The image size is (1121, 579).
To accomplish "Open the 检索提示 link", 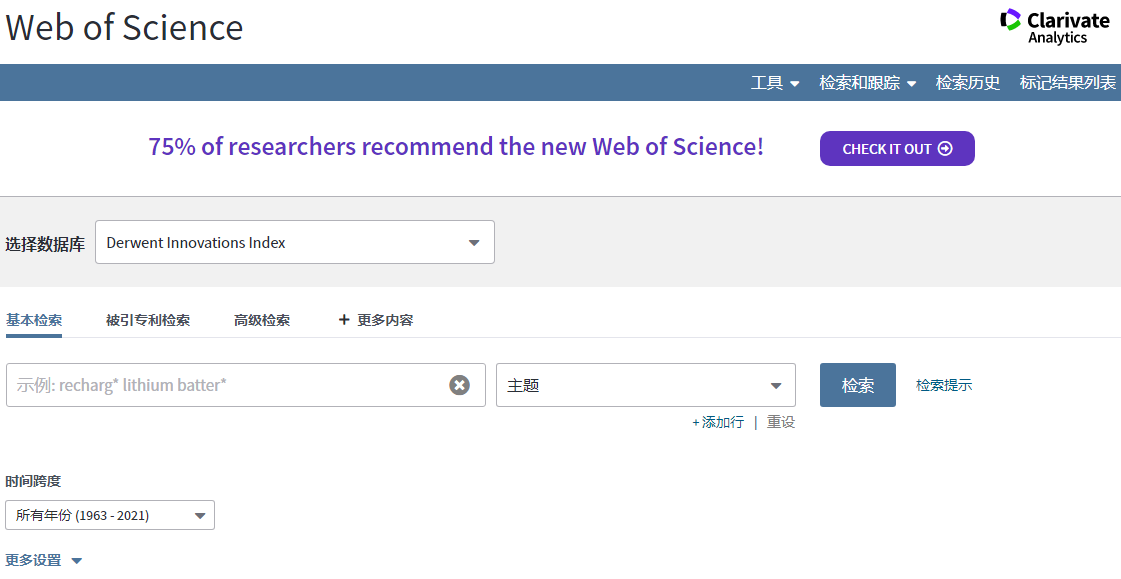I will point(944,385).
